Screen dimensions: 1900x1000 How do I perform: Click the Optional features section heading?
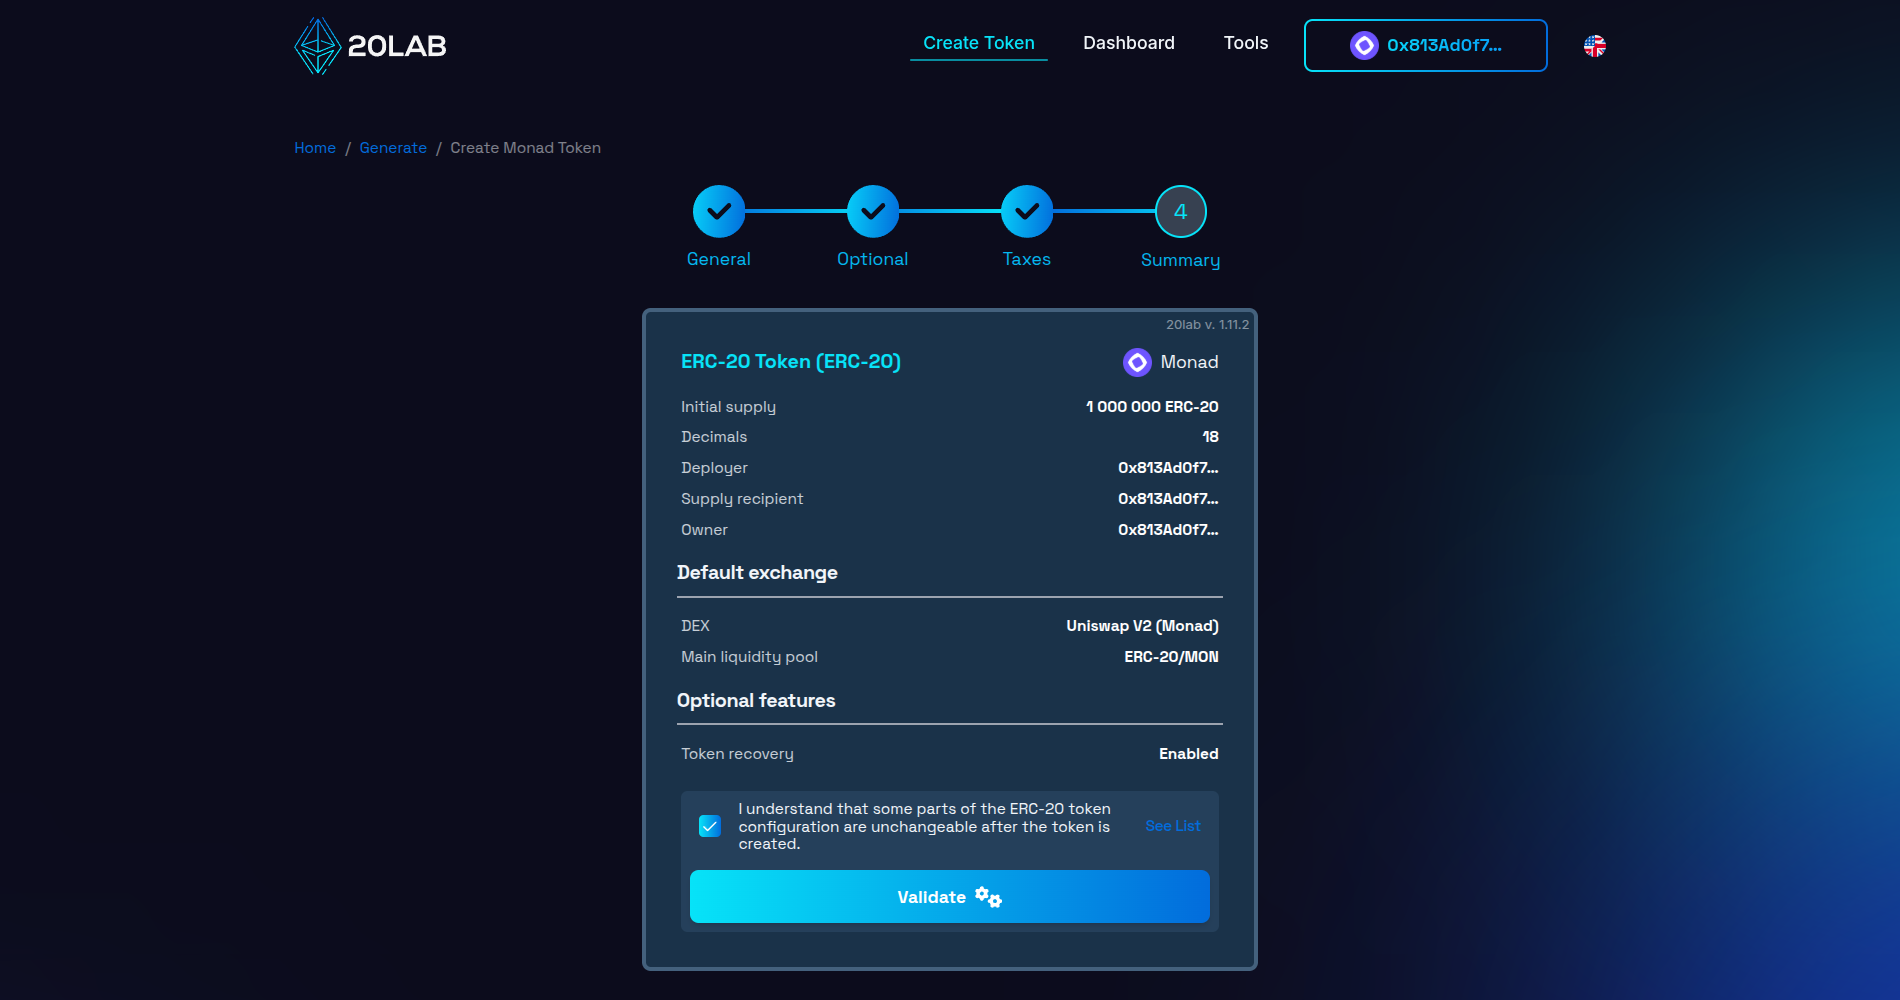coord(756,701)
